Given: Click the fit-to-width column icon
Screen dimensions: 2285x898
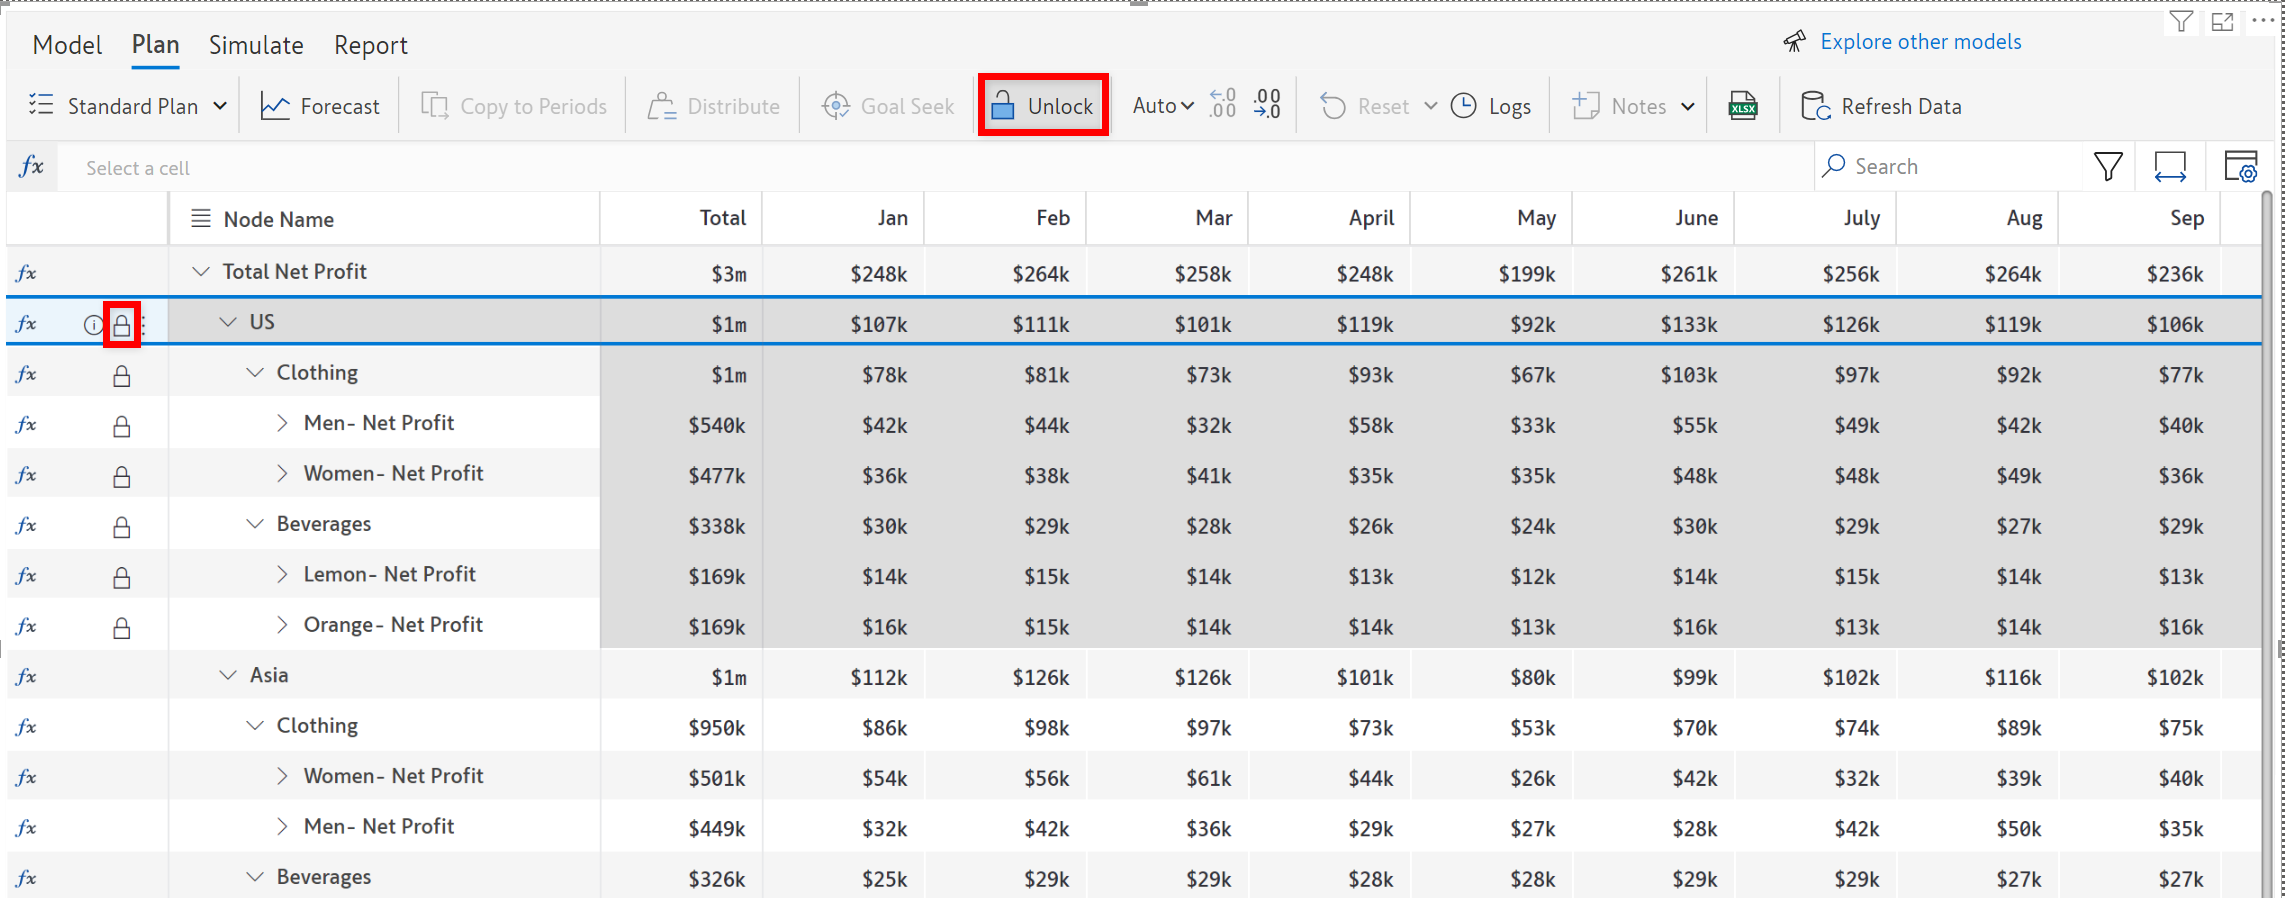Looking at the screenshot, I should pyautogui.click(x=2169, y=167).
